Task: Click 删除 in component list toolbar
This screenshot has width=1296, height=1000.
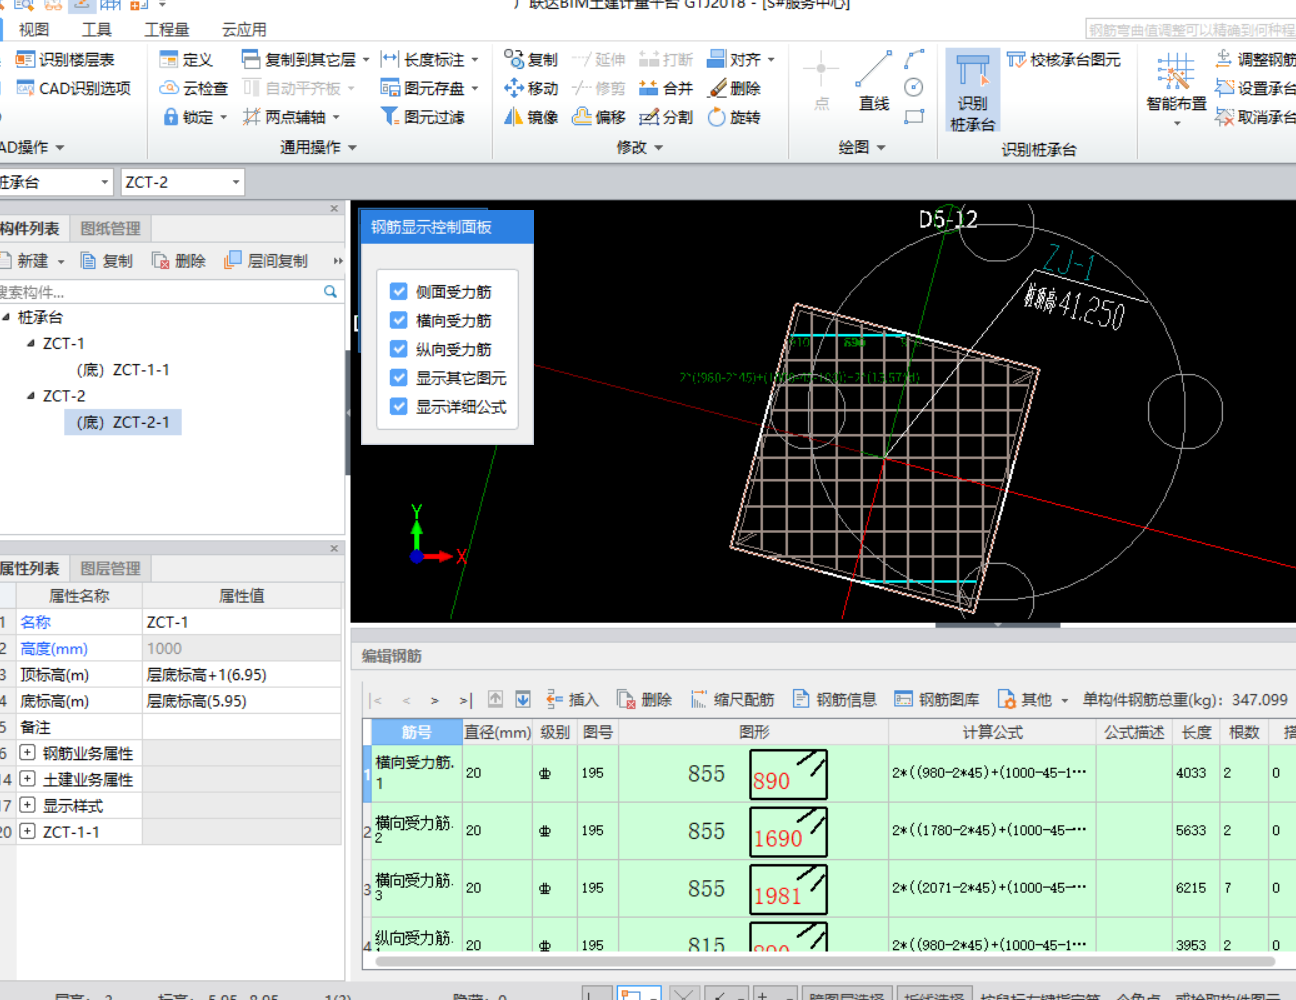Action: tap(178, 260)
